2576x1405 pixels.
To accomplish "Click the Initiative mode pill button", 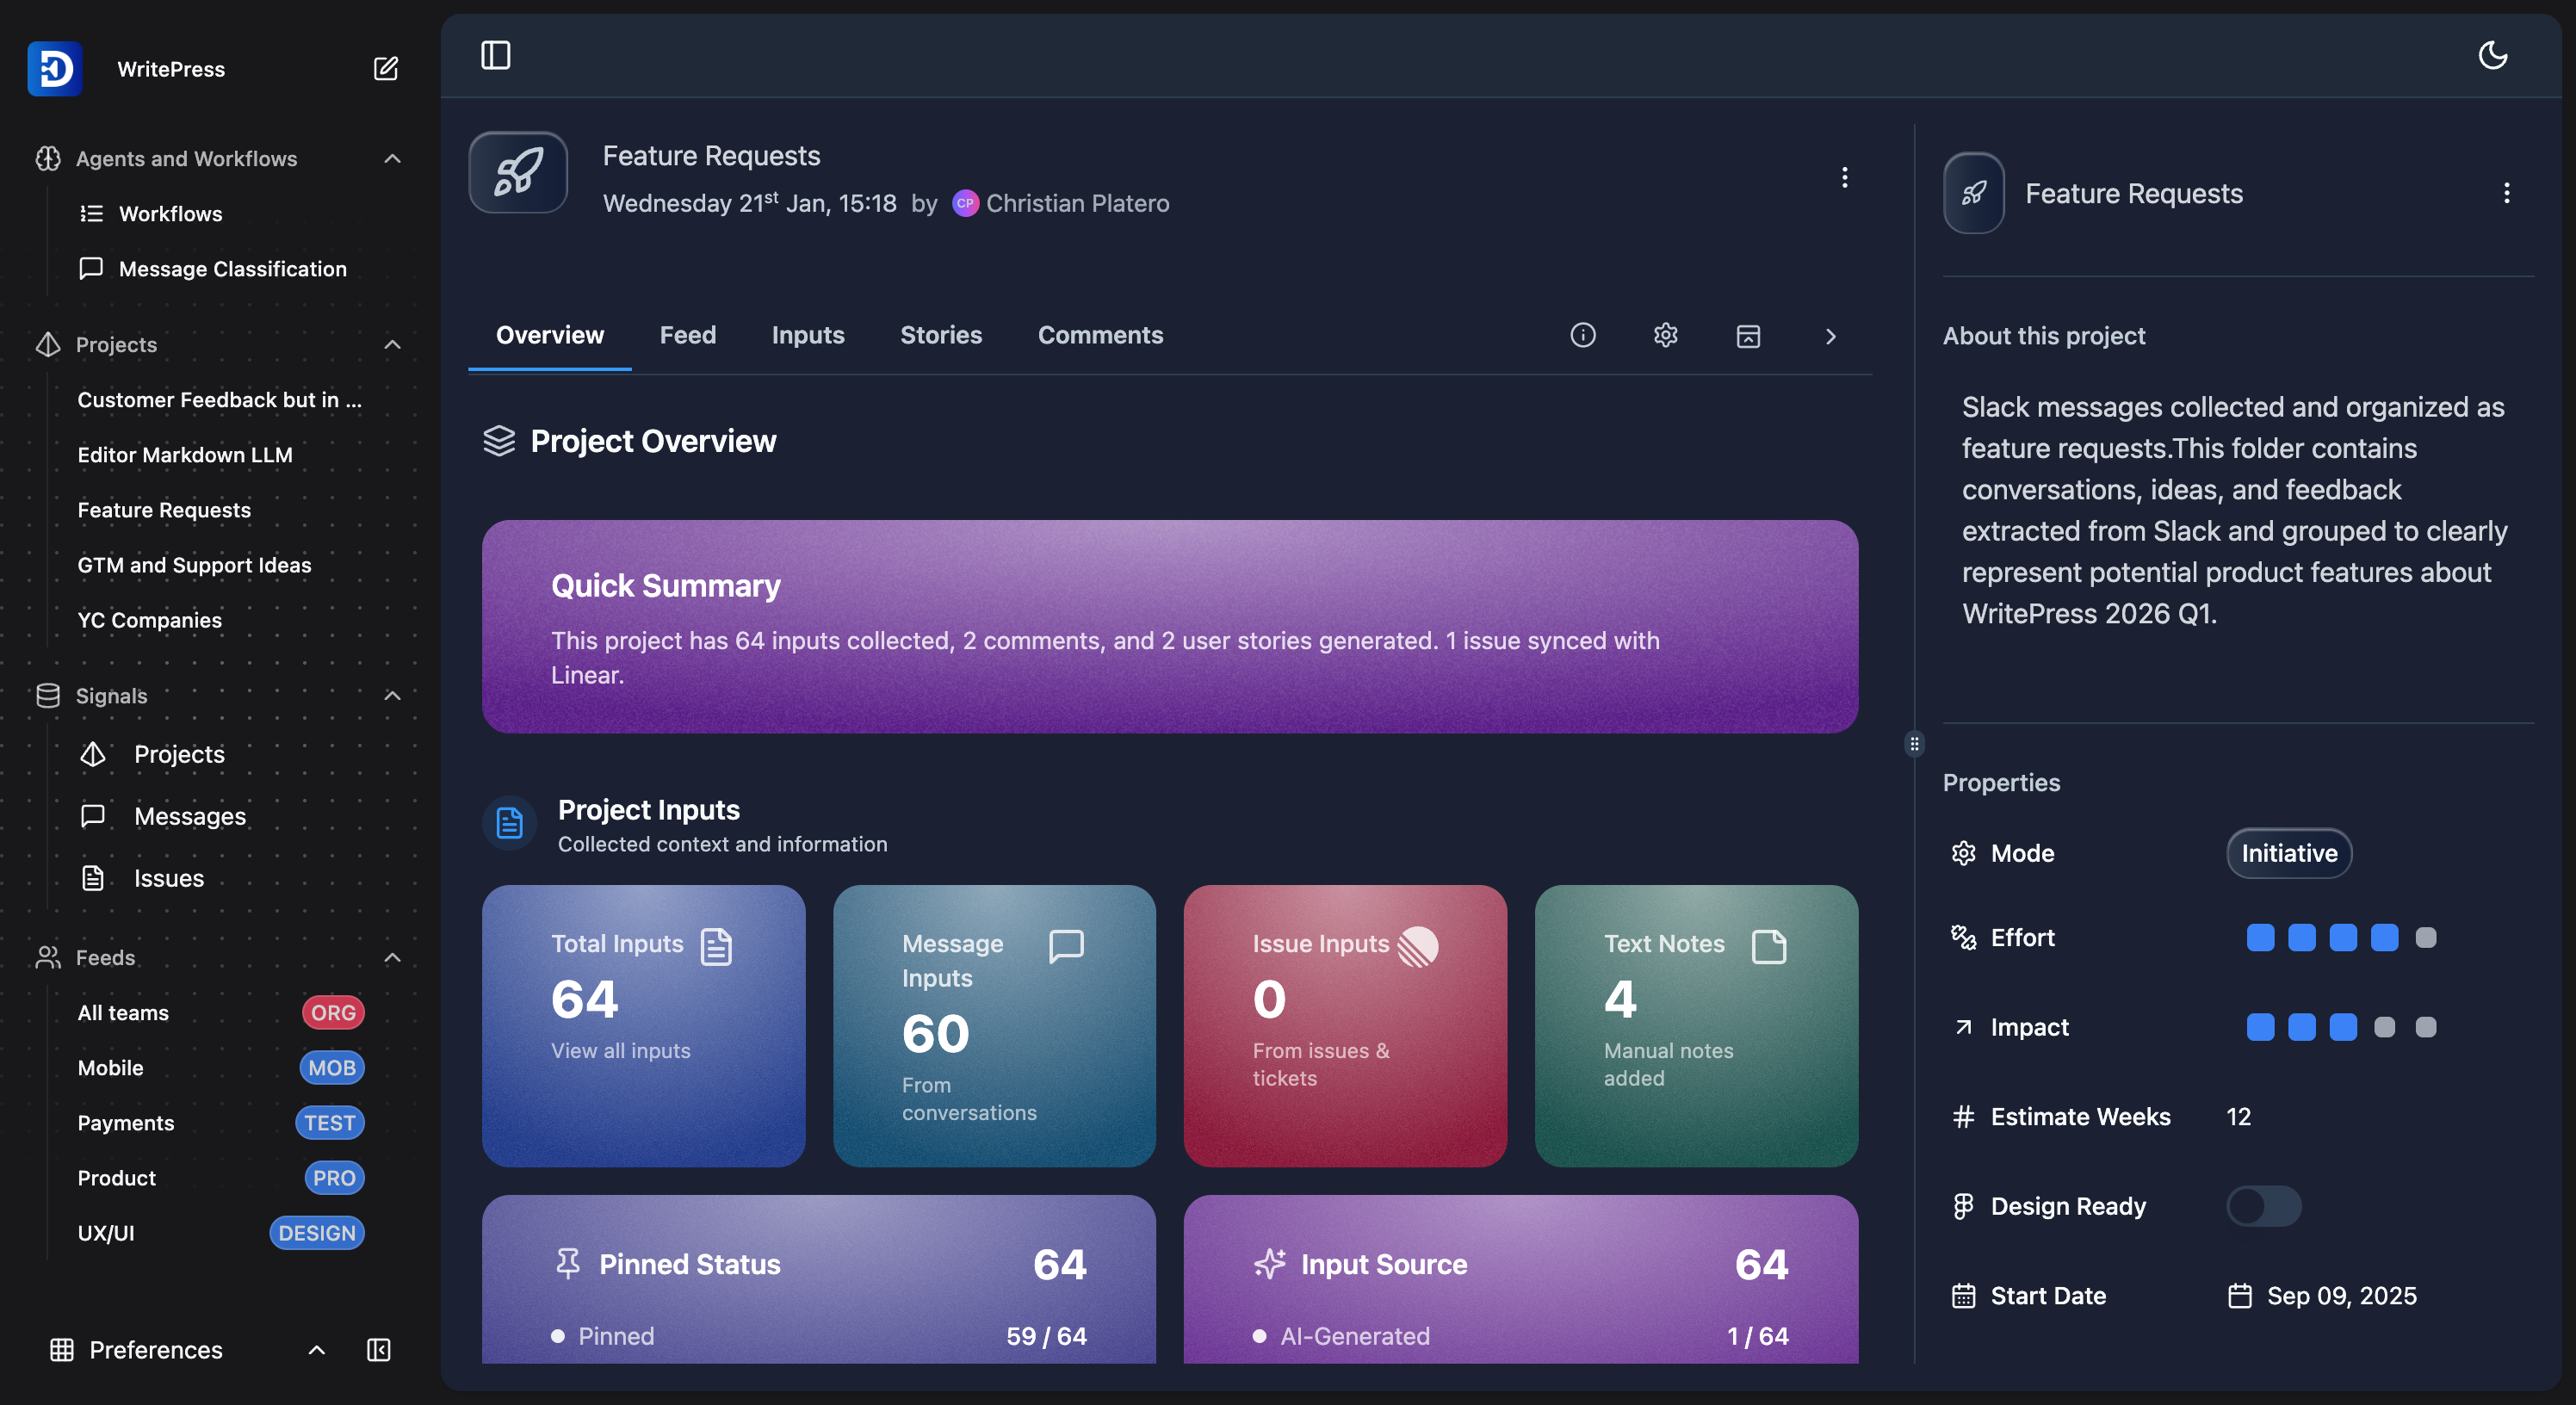I will tap(2288, 854).
